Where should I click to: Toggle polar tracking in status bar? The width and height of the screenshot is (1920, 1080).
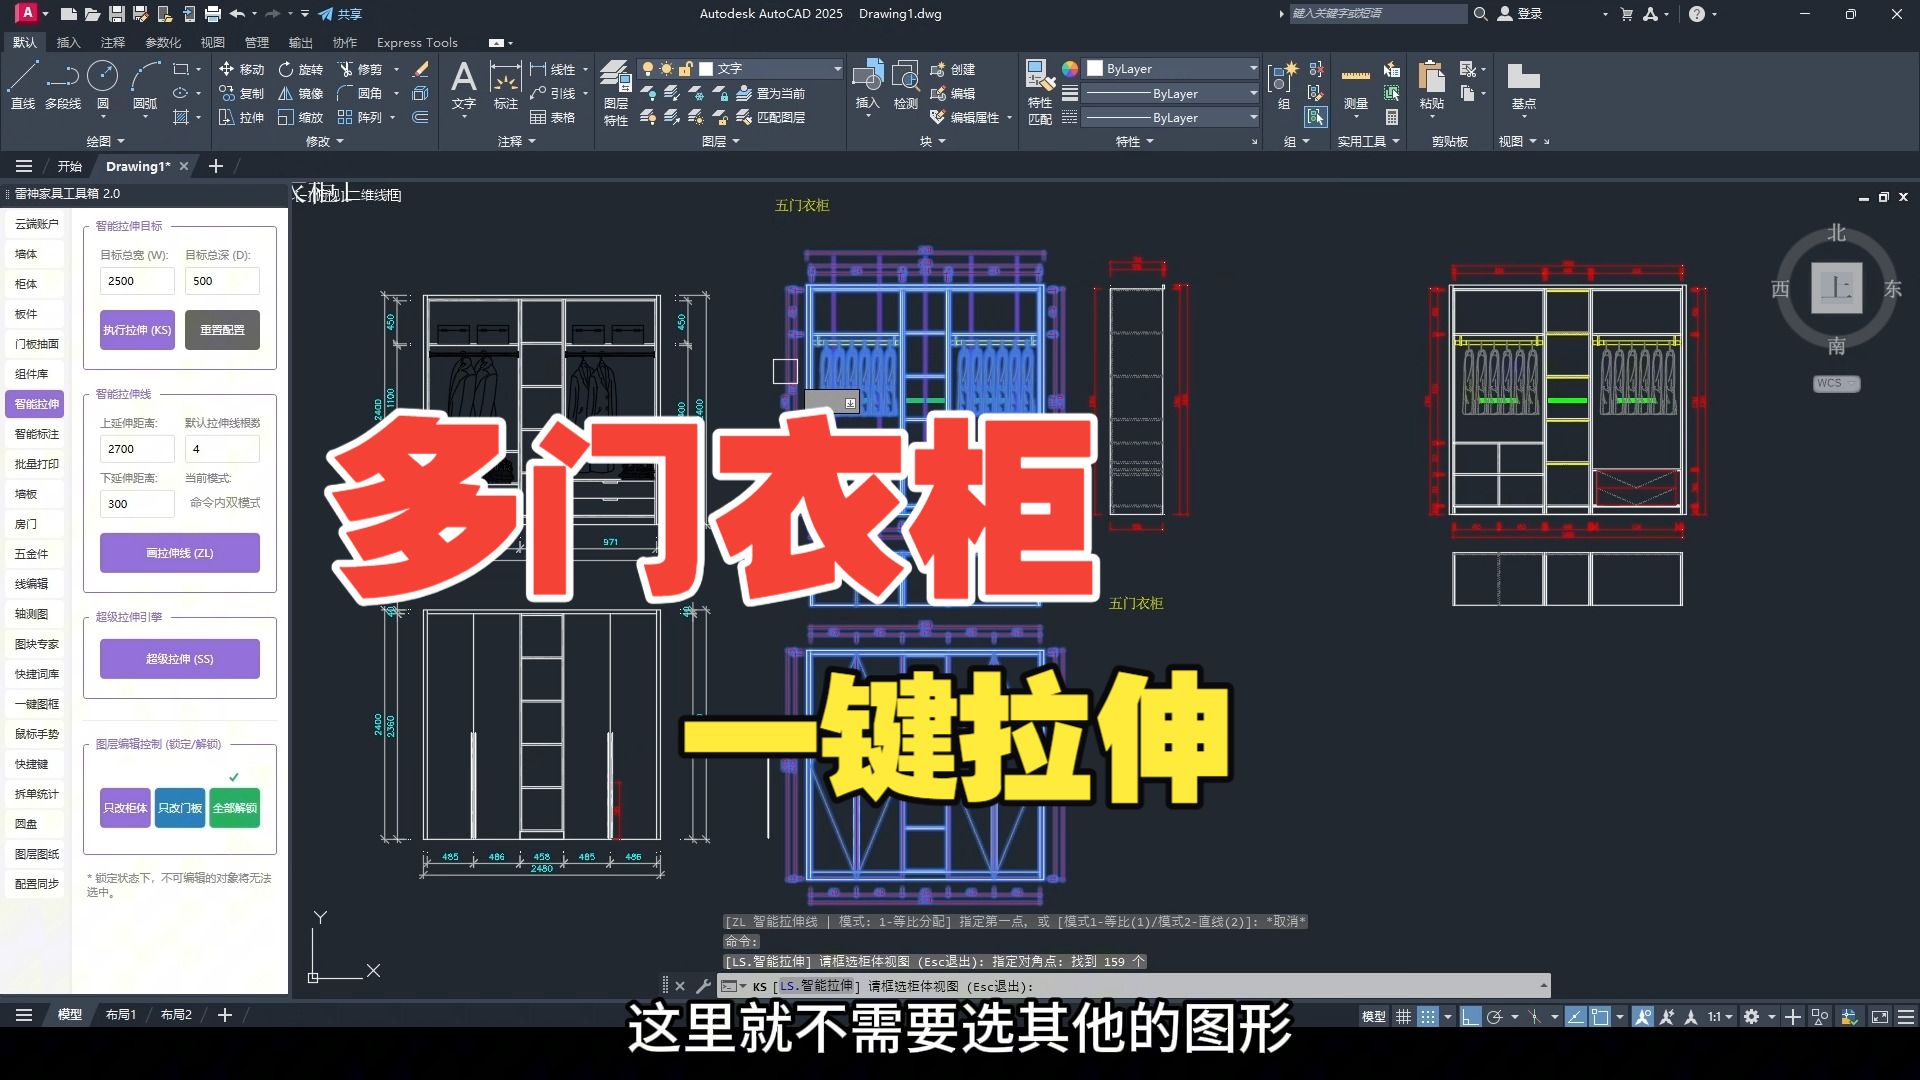click(1495, 1016)
